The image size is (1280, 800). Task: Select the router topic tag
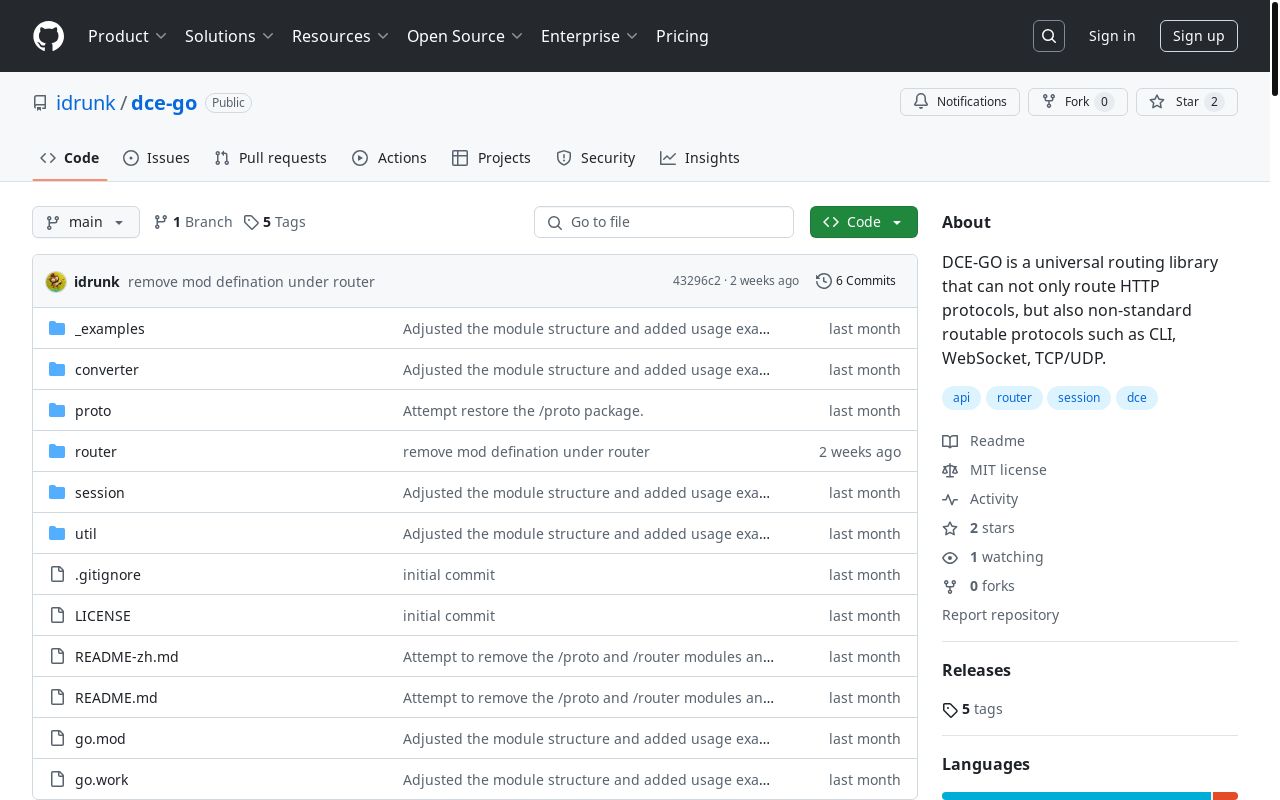(1014, 398)
